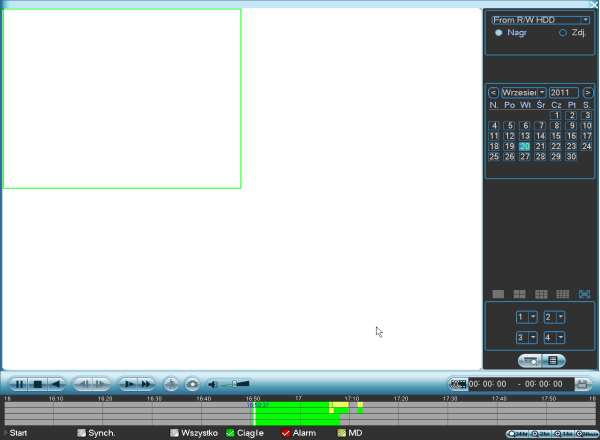Viewport: 600px width, 440px height.
Task: Open channel 2 dropdown
Action: coord(554,317)
